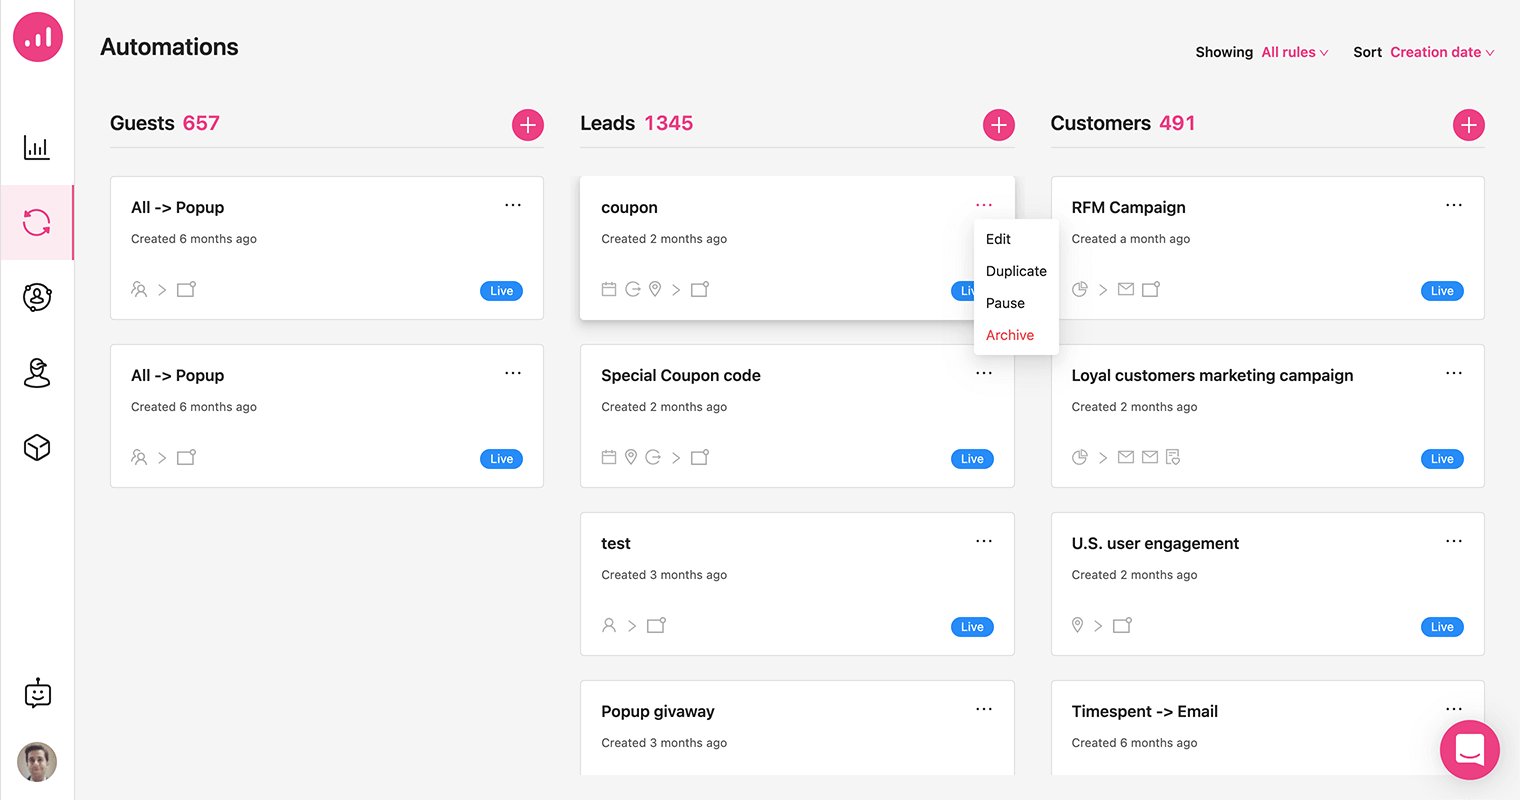
Task: Open the Popup givaway title
Action: click(x=658, y=711)
